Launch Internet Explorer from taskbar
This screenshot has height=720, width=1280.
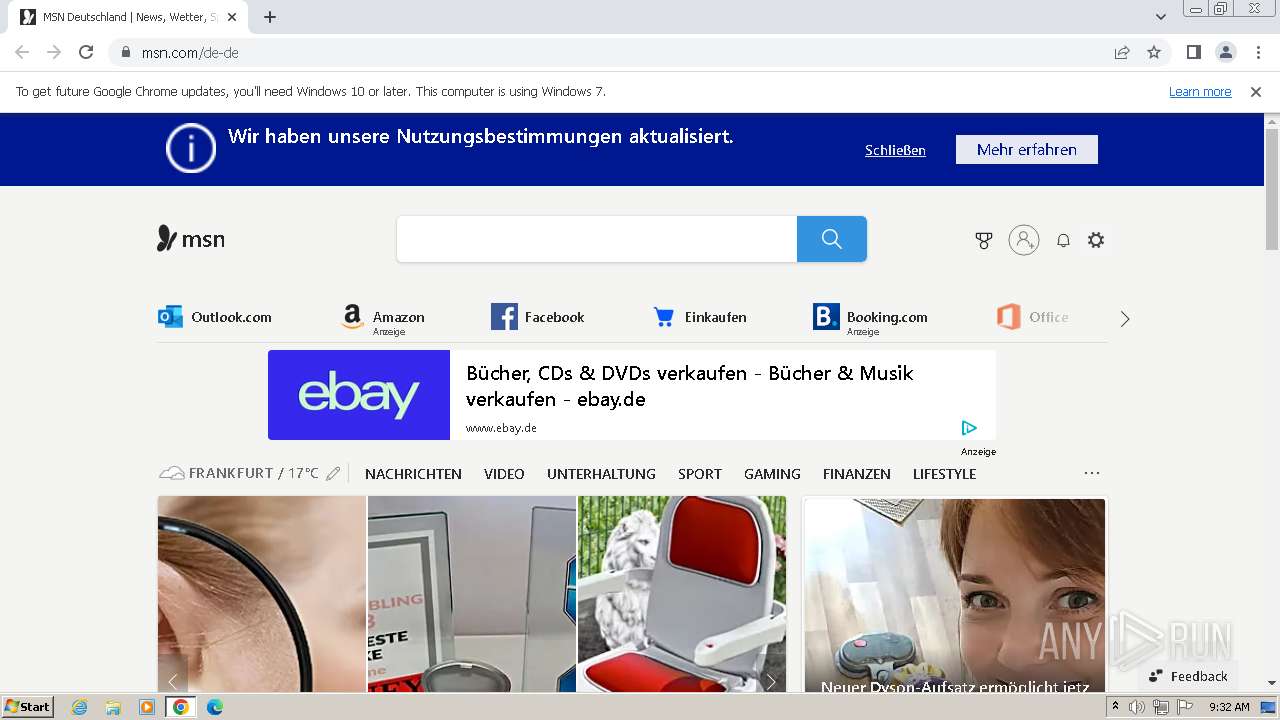tap(79, 707)
